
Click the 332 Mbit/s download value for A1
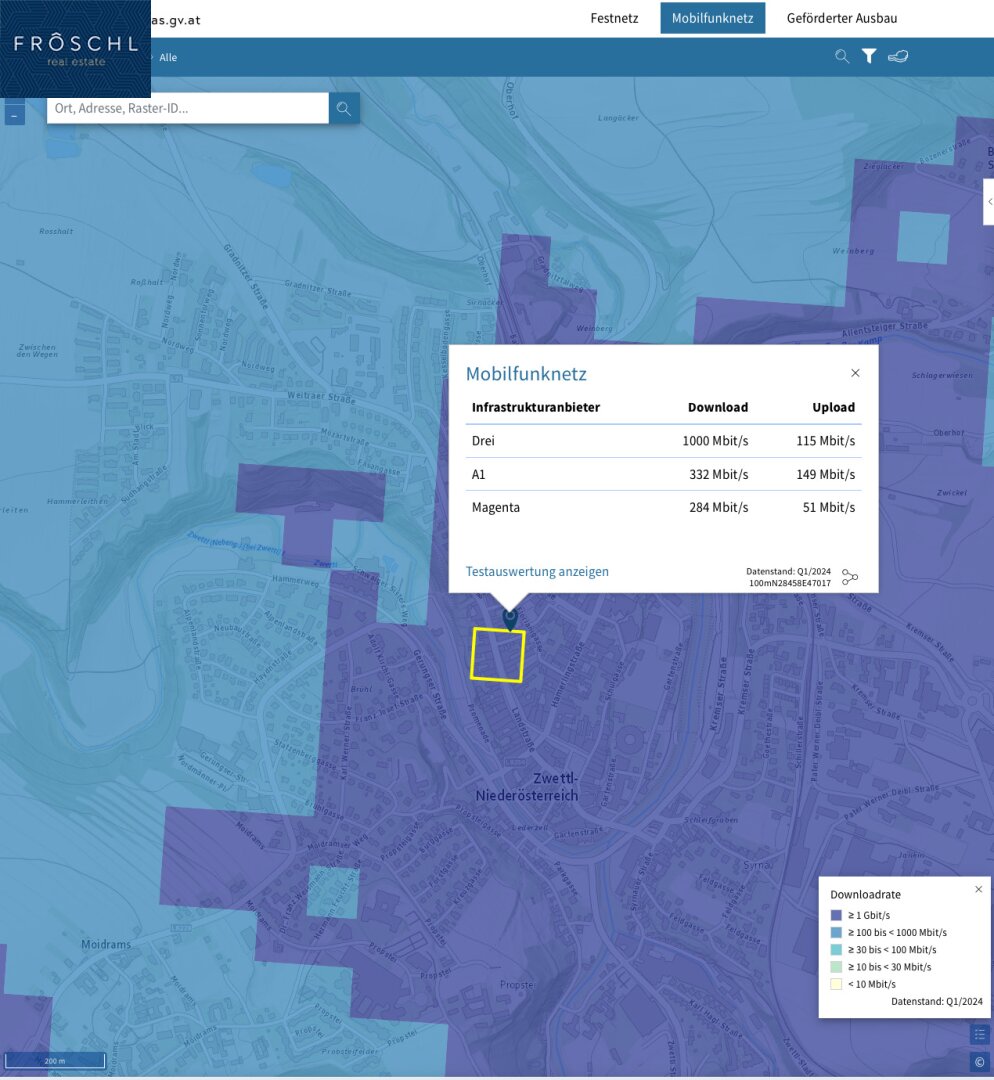(718, 475)
